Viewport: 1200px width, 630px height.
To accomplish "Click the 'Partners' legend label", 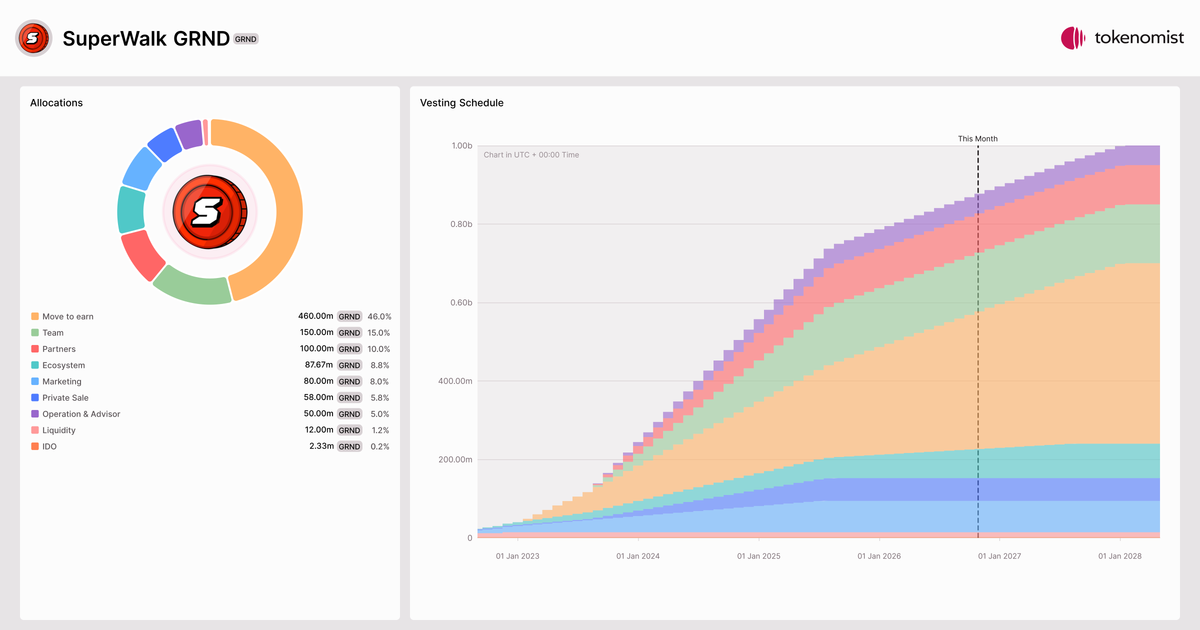I will [59, 349].
